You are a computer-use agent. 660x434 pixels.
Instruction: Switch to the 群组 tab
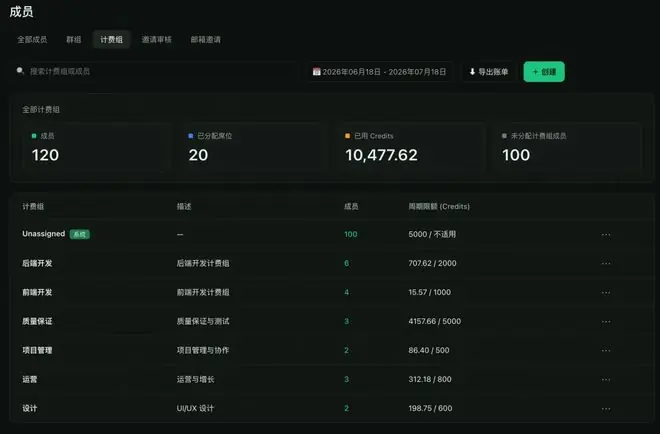[x=74, y=40]
